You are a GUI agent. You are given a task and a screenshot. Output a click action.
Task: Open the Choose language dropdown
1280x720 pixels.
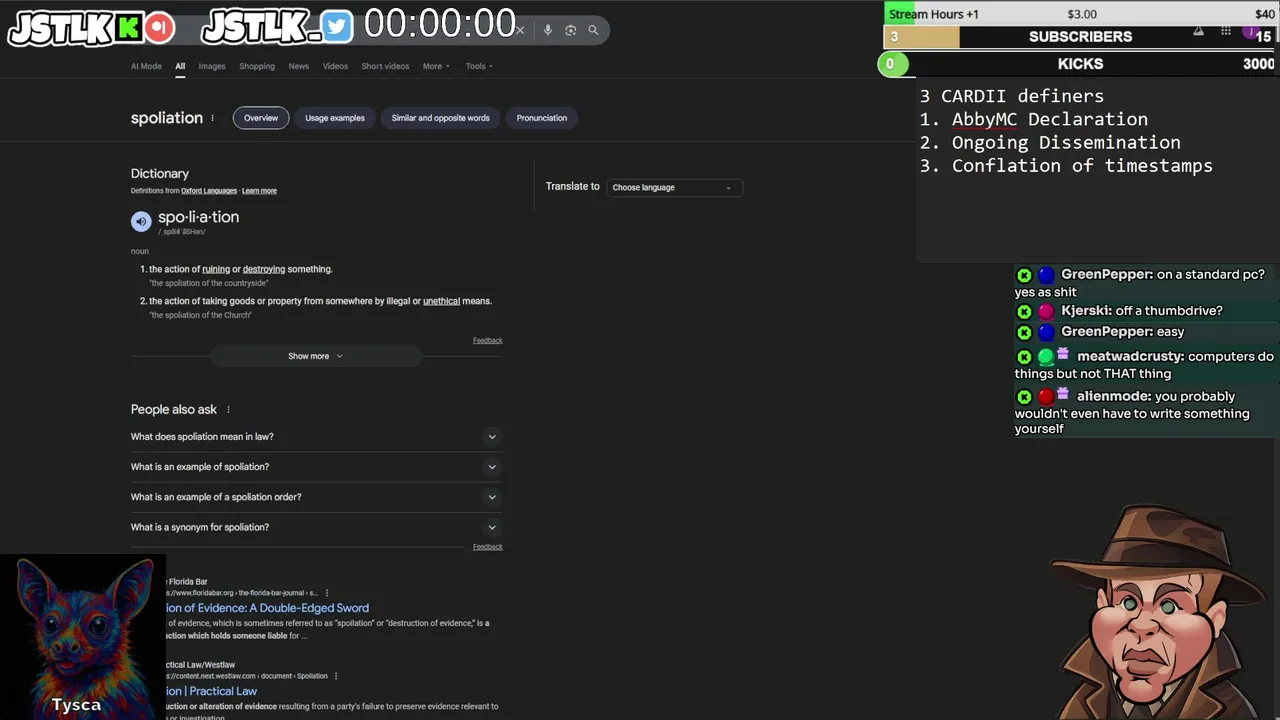point(673,187)
